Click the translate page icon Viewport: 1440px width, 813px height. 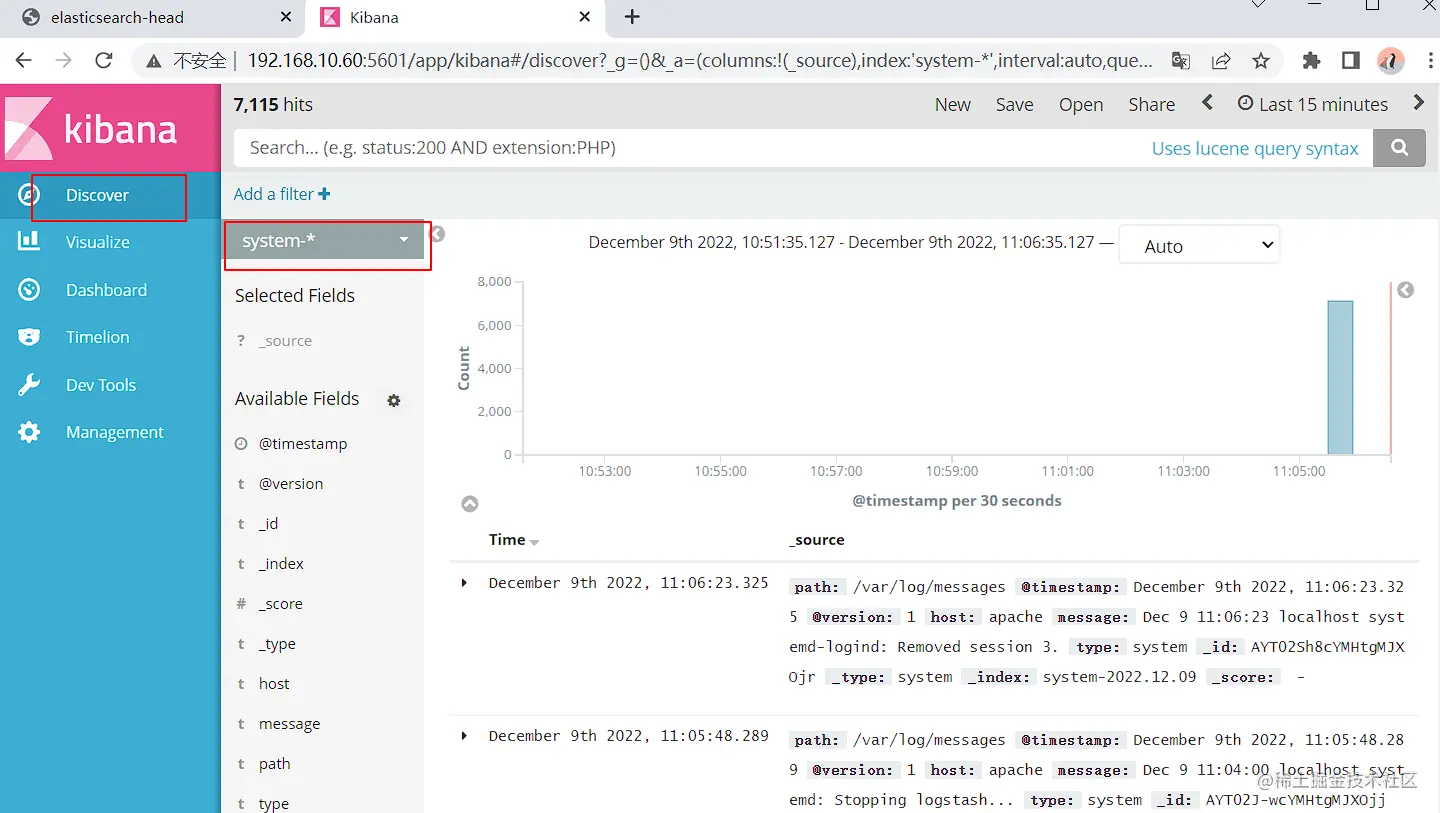point(1181,61)
